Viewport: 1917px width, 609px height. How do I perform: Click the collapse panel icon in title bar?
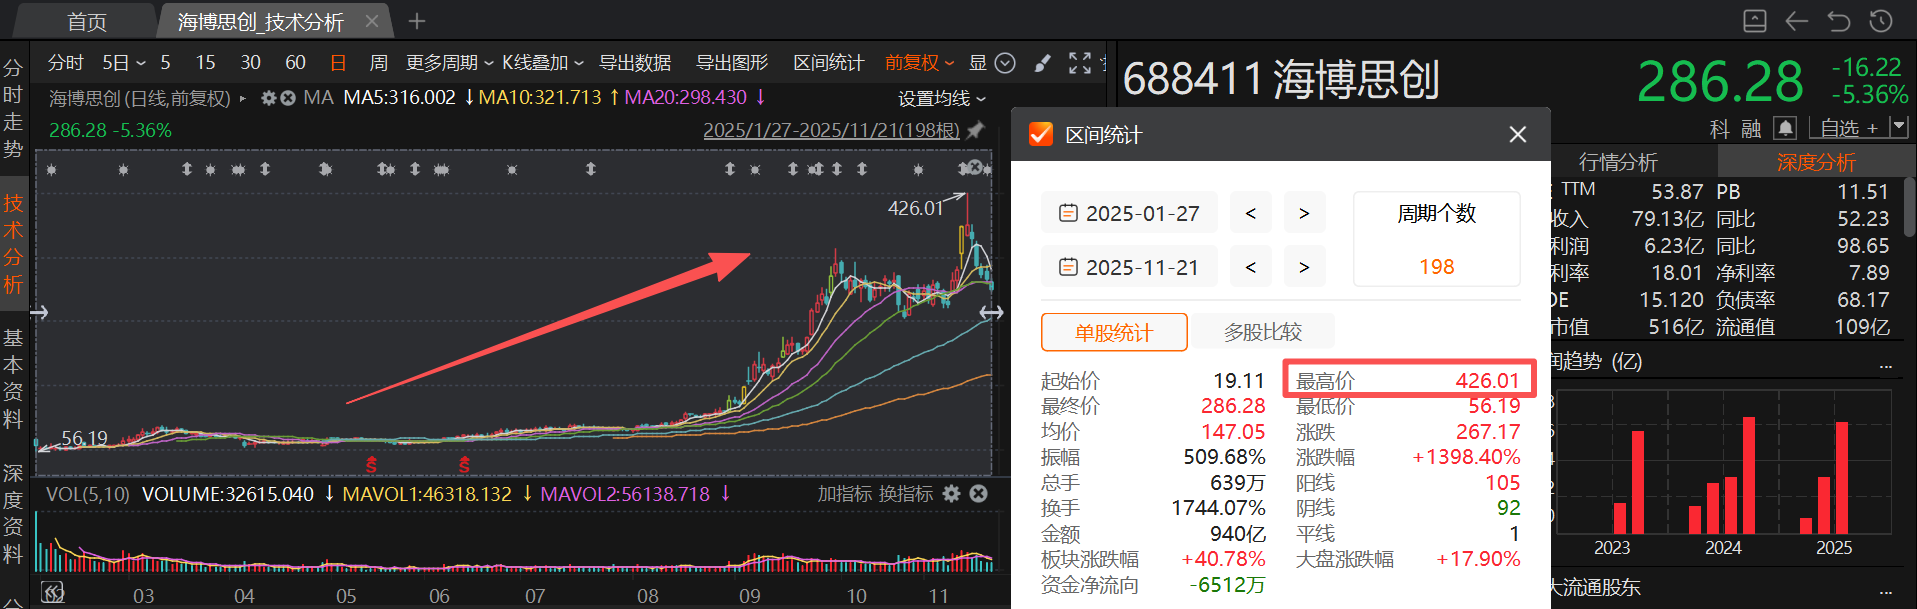(x=1755, y=21)
